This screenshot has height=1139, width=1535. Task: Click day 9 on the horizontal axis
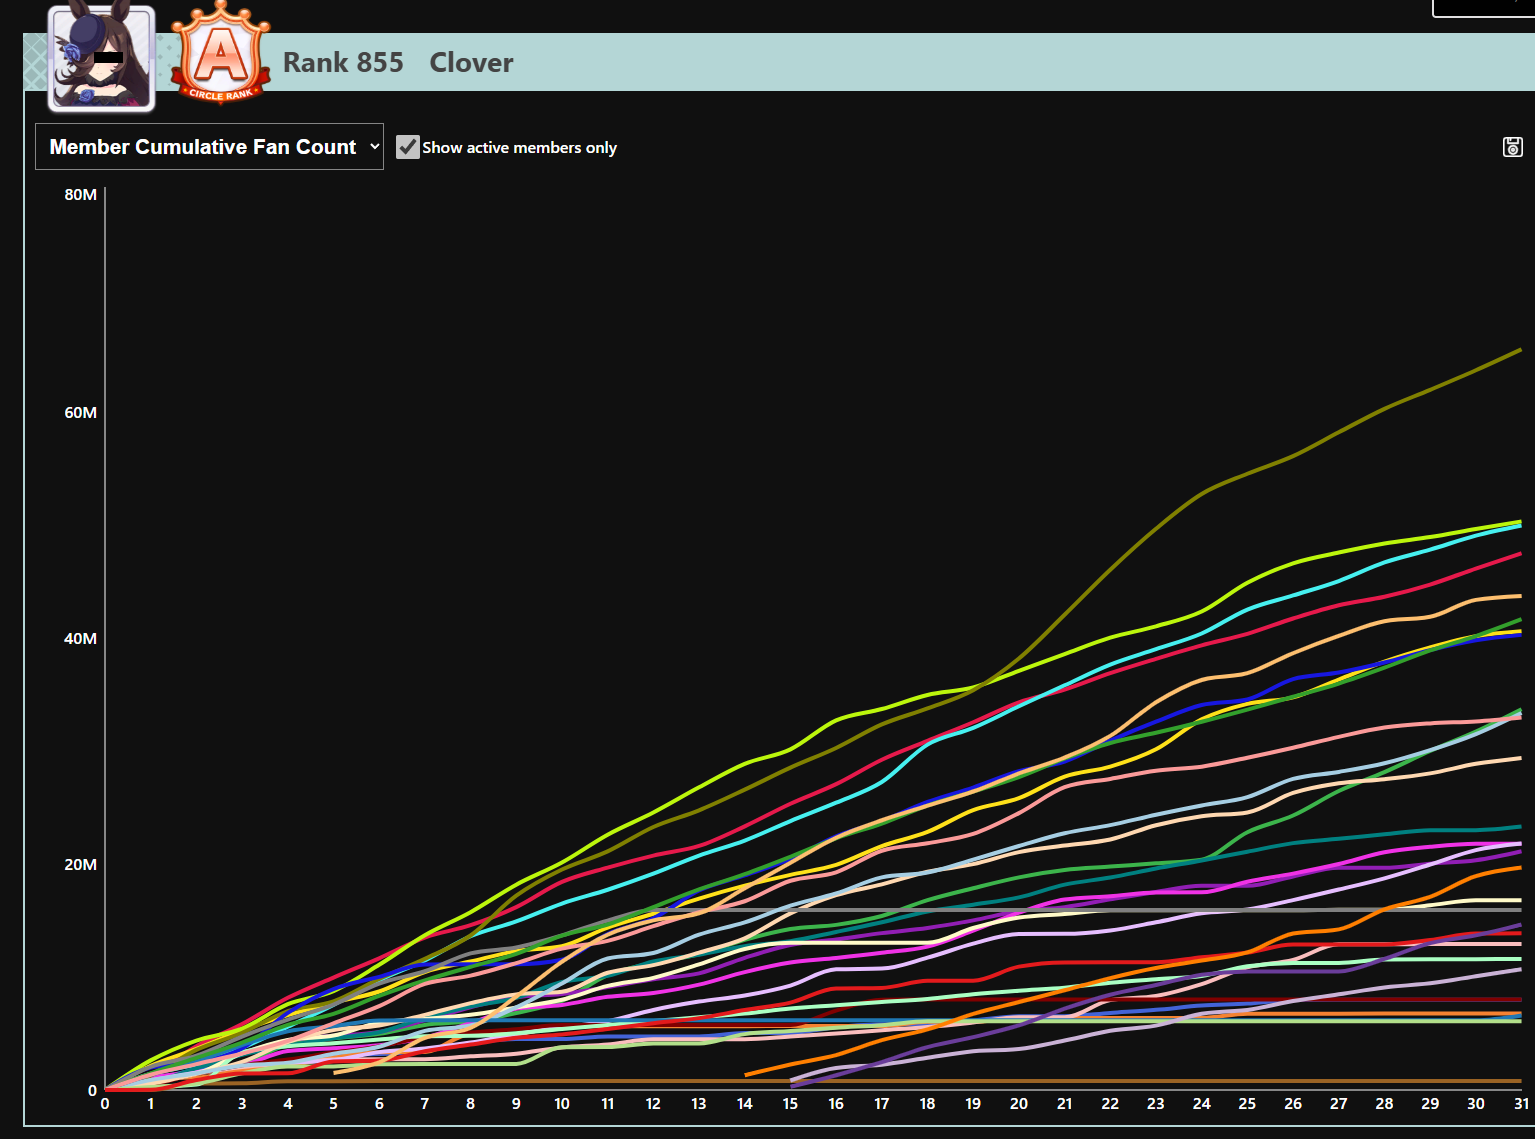(x=516, y=1104)
